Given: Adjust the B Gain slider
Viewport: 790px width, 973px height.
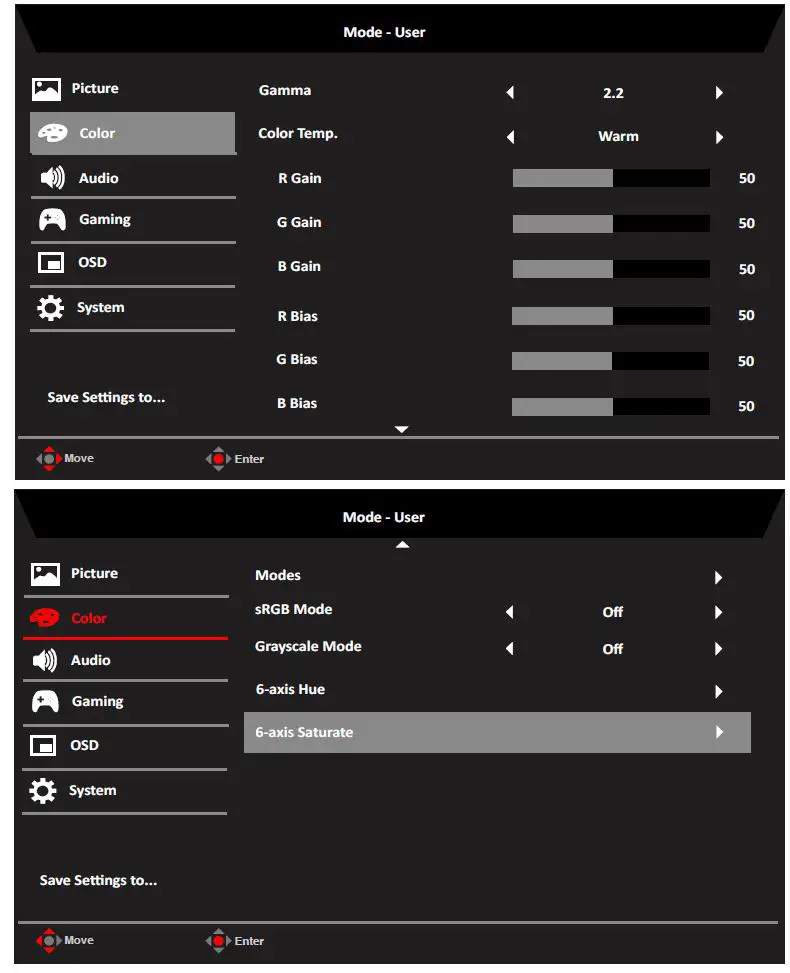Looking at the screenshot, I should 611,269.
